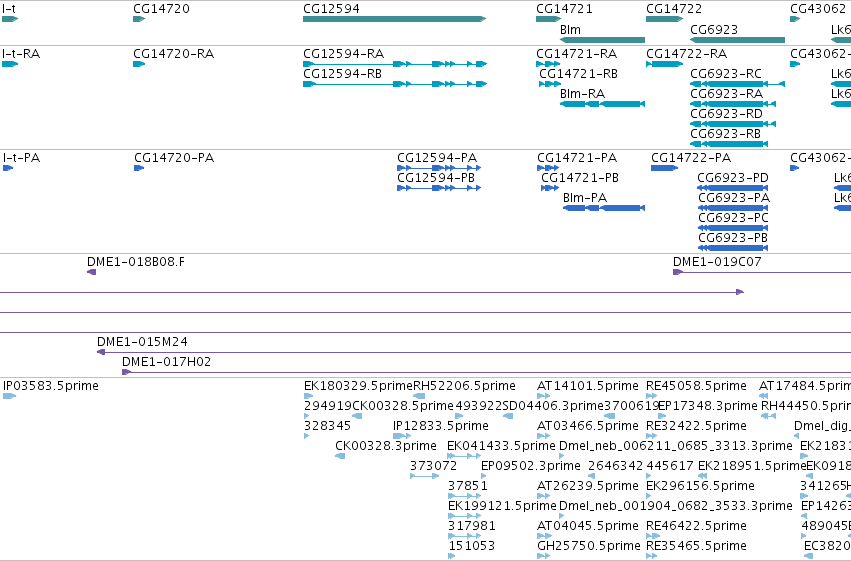The height and width of the screenshot is (561, 851).
Task: Click the AT26239.5prime EST label
Action: point(588,486)
